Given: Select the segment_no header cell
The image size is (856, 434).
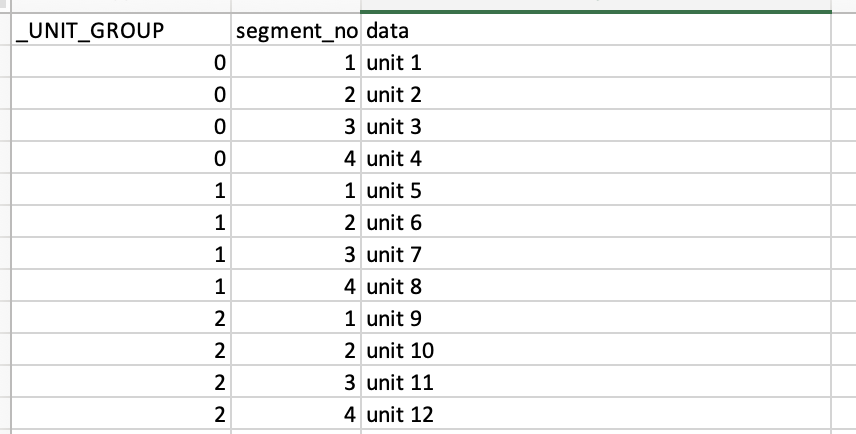Looking at the screenshot, I should coord(296,29).
